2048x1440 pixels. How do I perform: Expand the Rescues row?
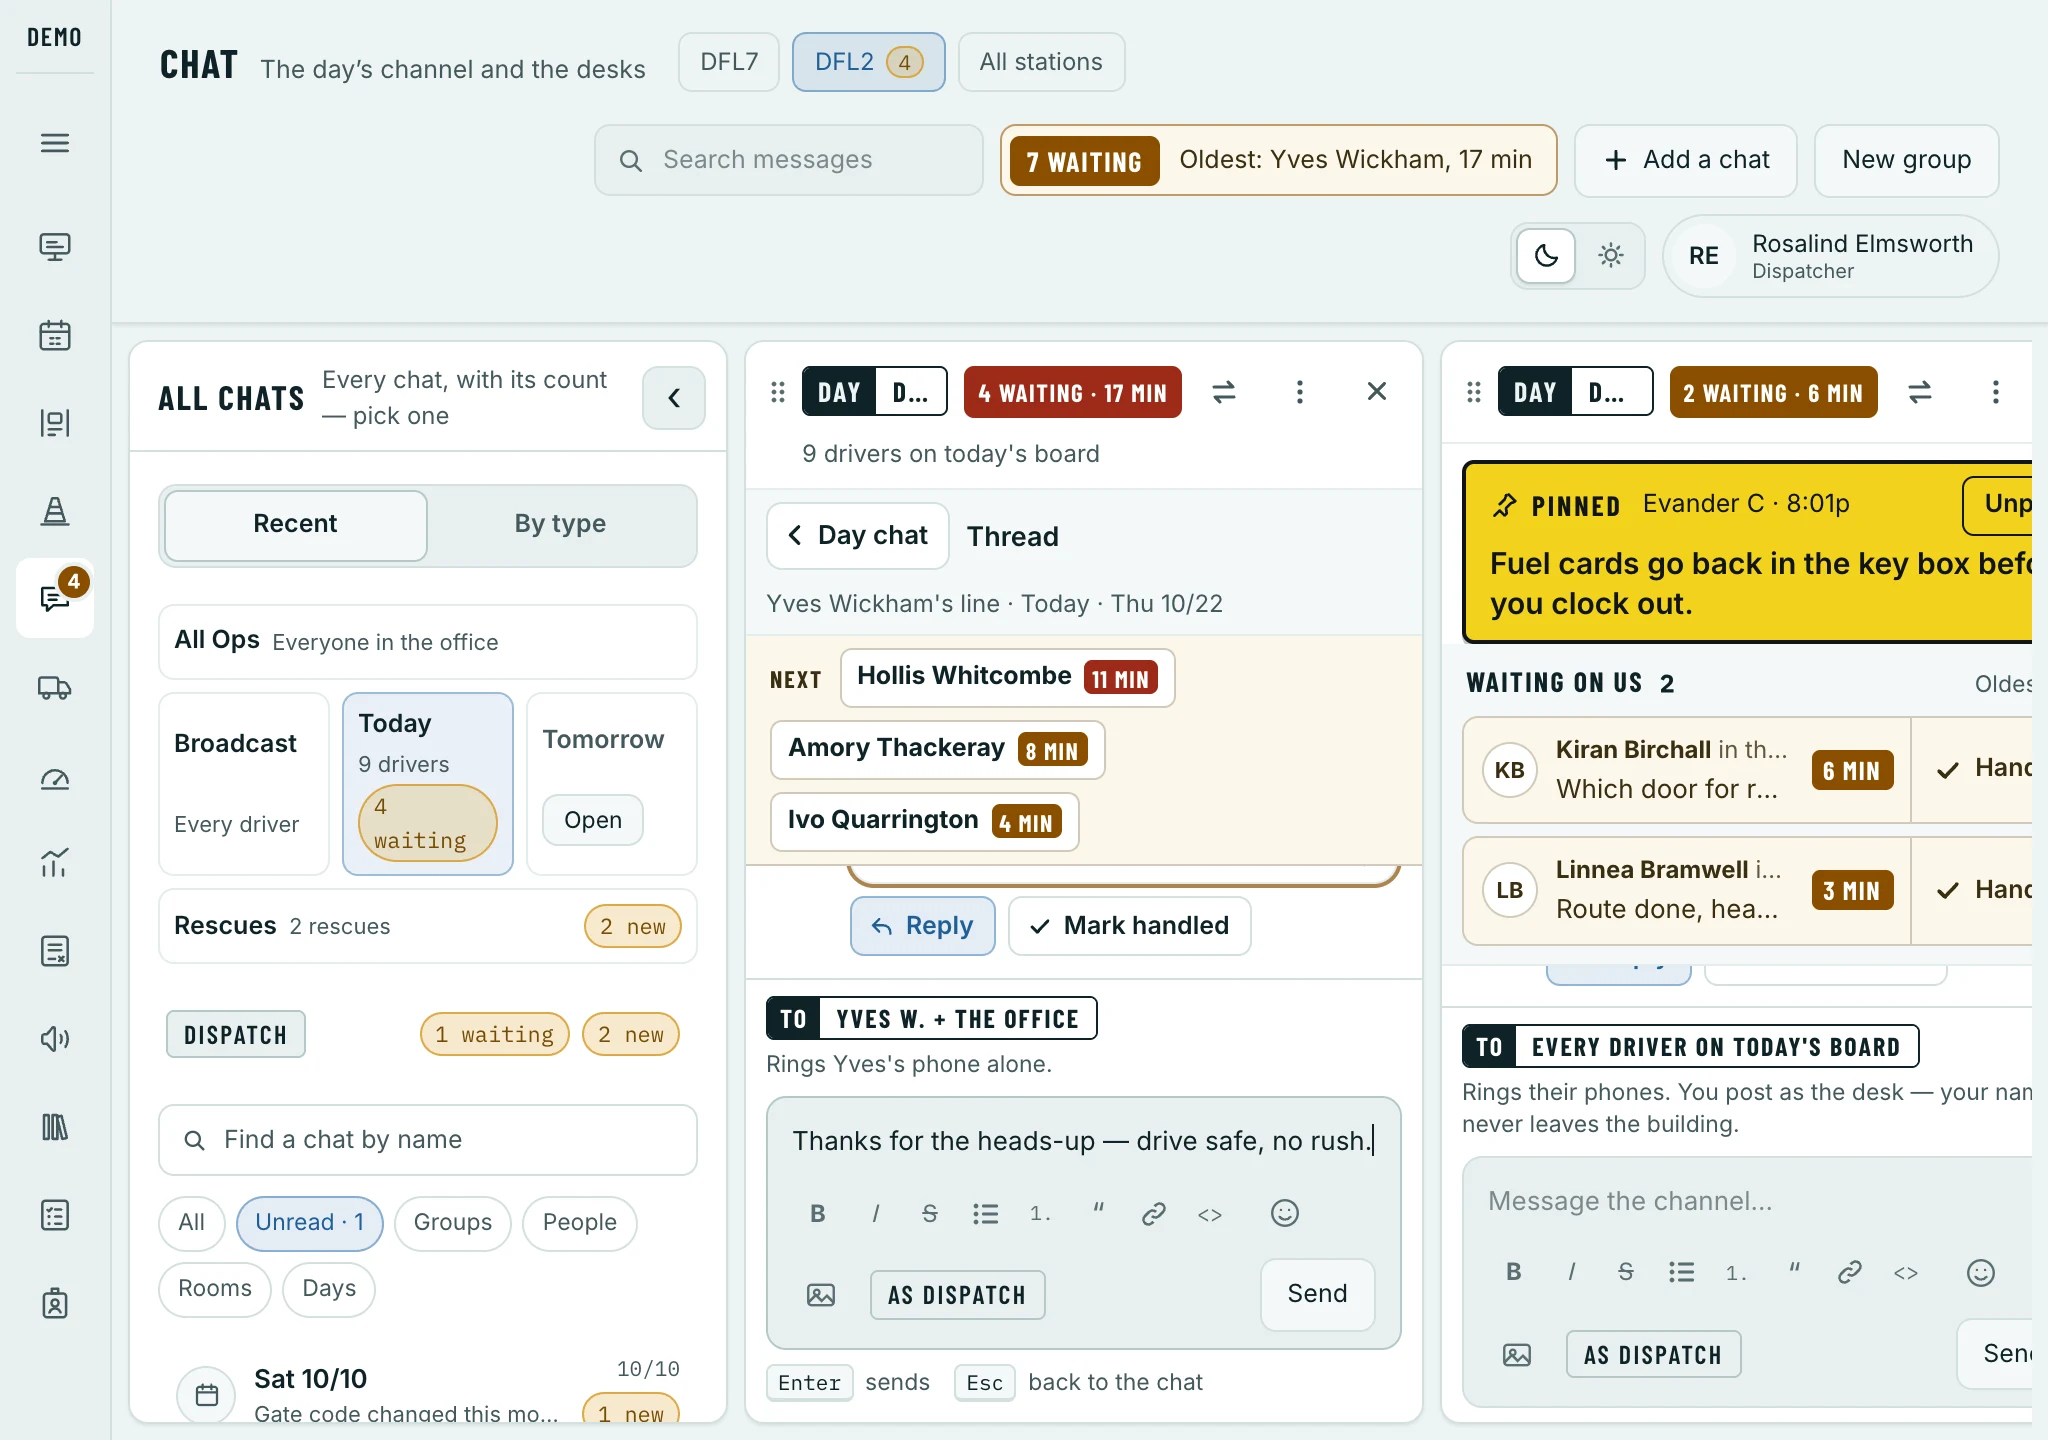428,926
